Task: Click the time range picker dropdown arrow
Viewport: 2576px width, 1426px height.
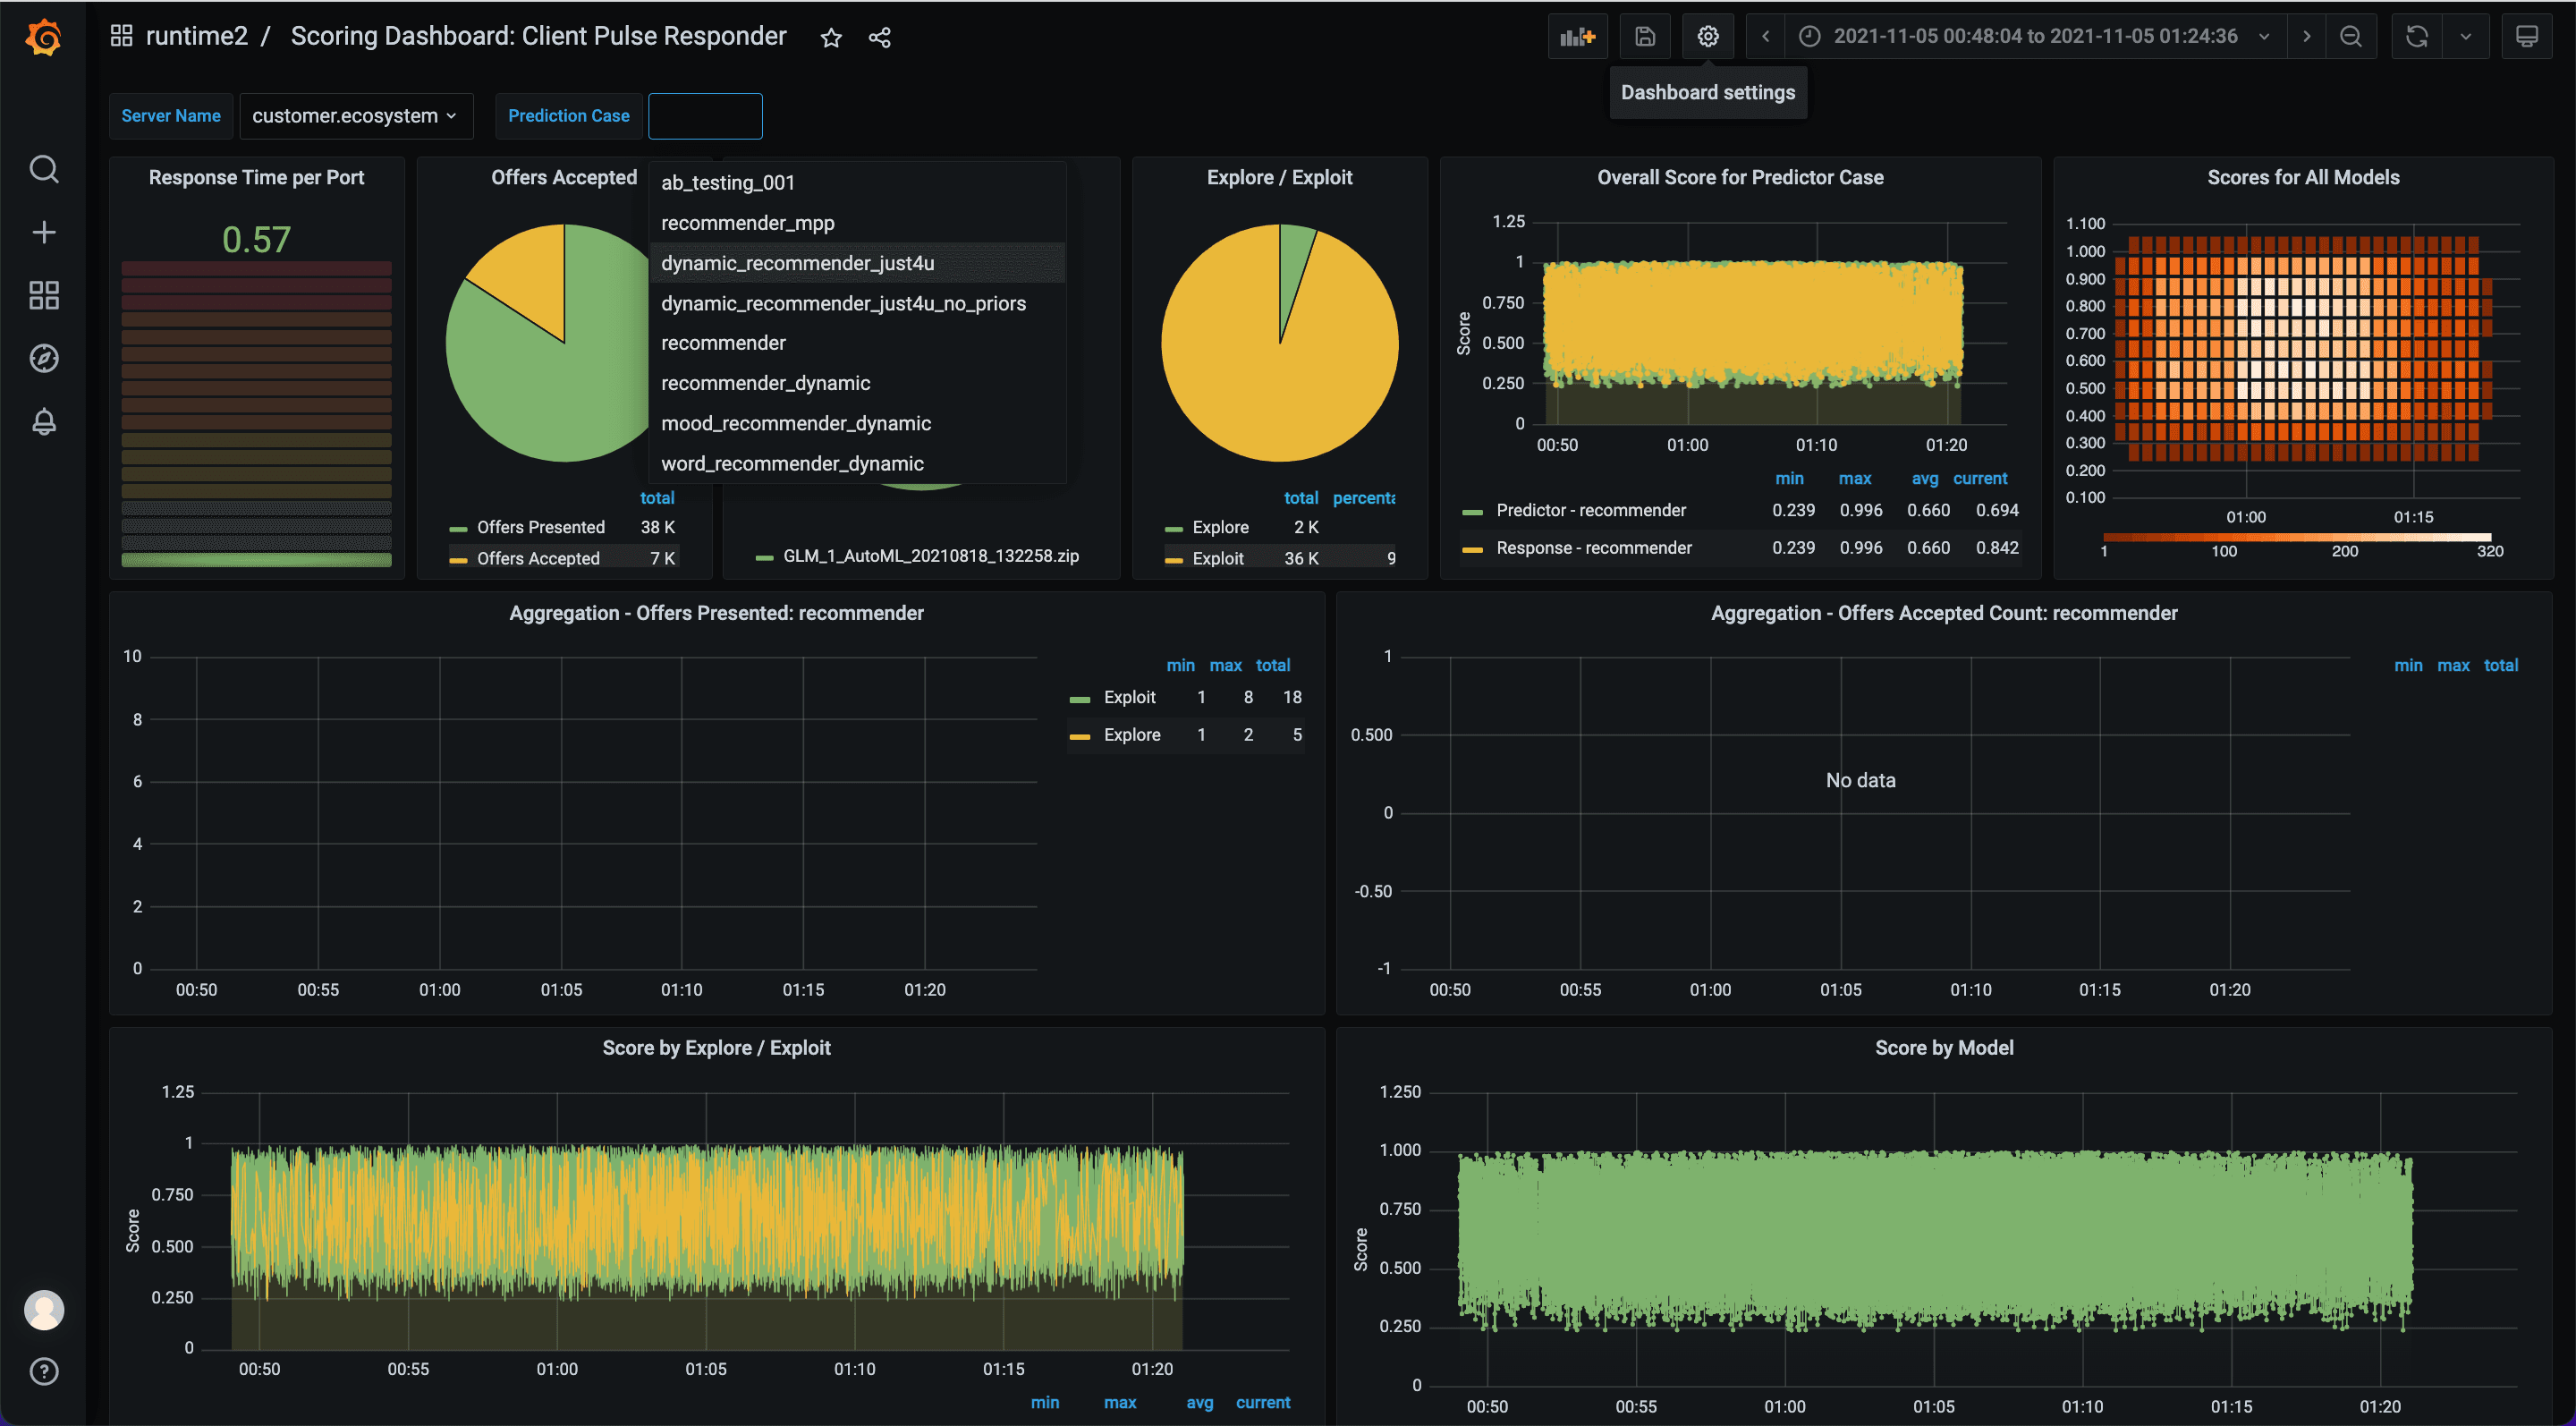Action: point(2262,35)
